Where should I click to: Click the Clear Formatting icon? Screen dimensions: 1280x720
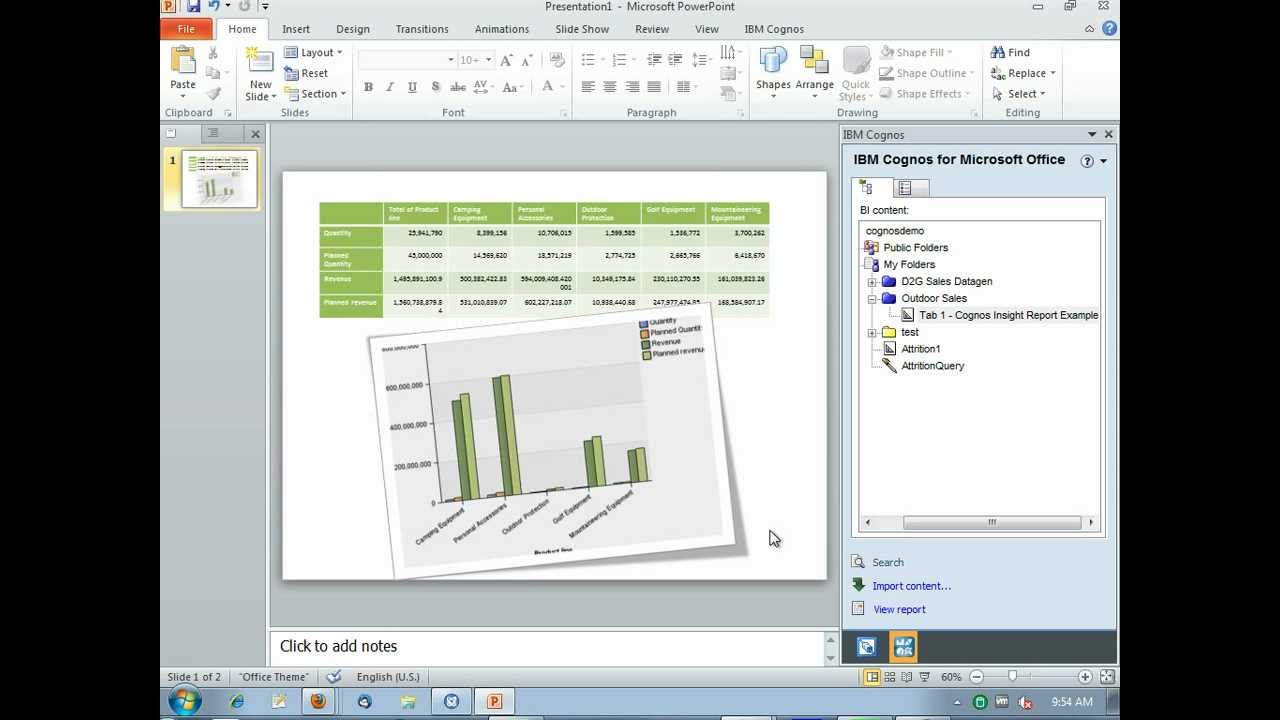pos(558,60)
